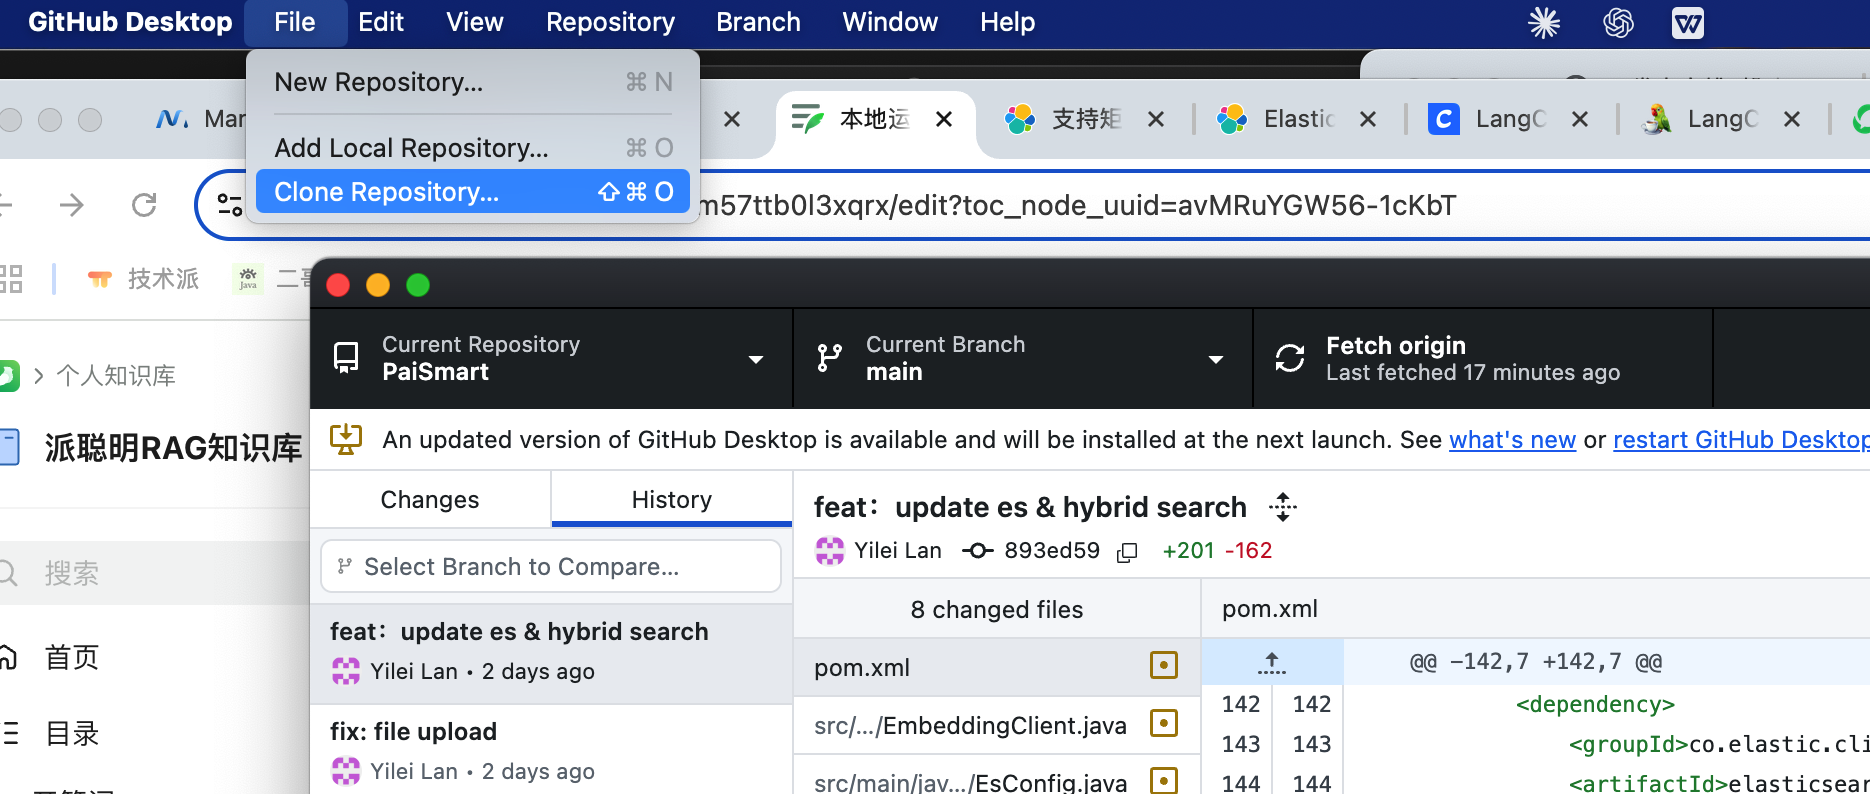1870x794 pixels.
Task: Reload the browser page
Action: [144, 205]
